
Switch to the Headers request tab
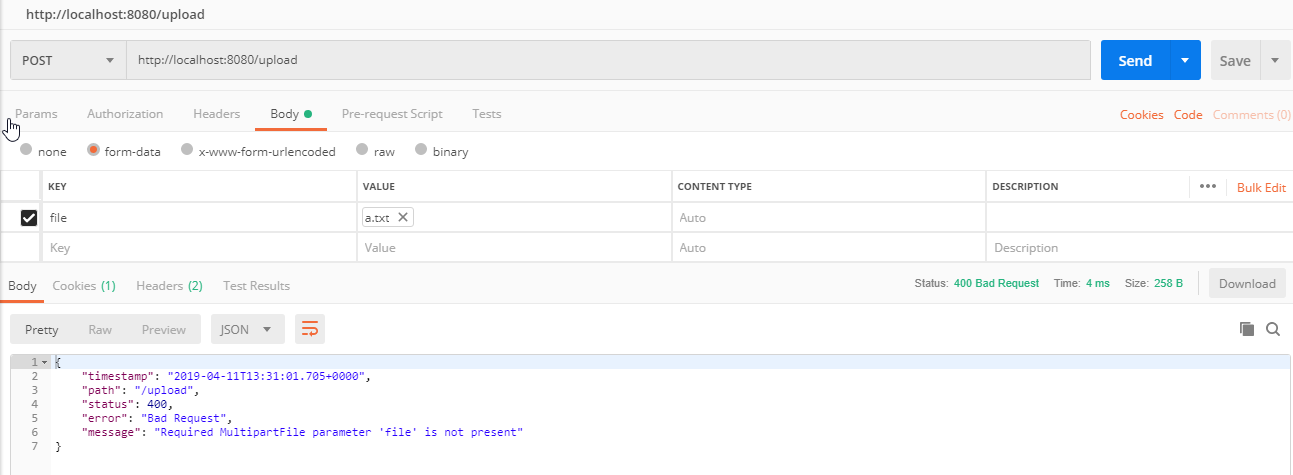(216, 114)
